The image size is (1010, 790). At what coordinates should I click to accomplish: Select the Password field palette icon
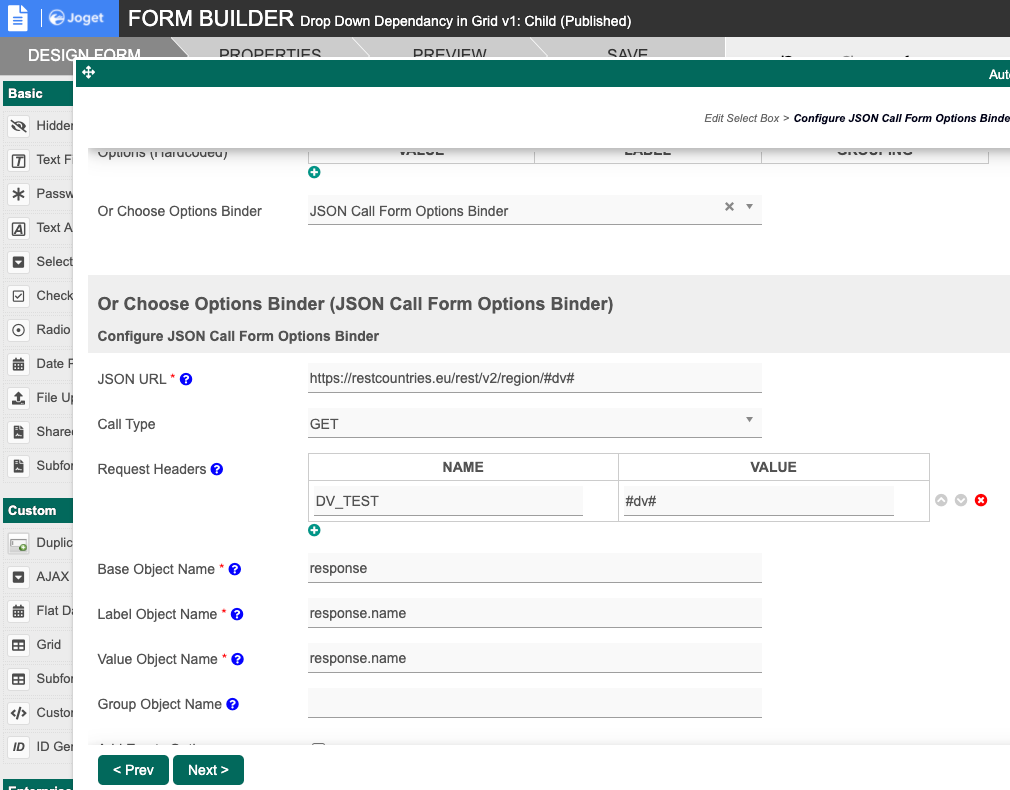tap(18, 194)
